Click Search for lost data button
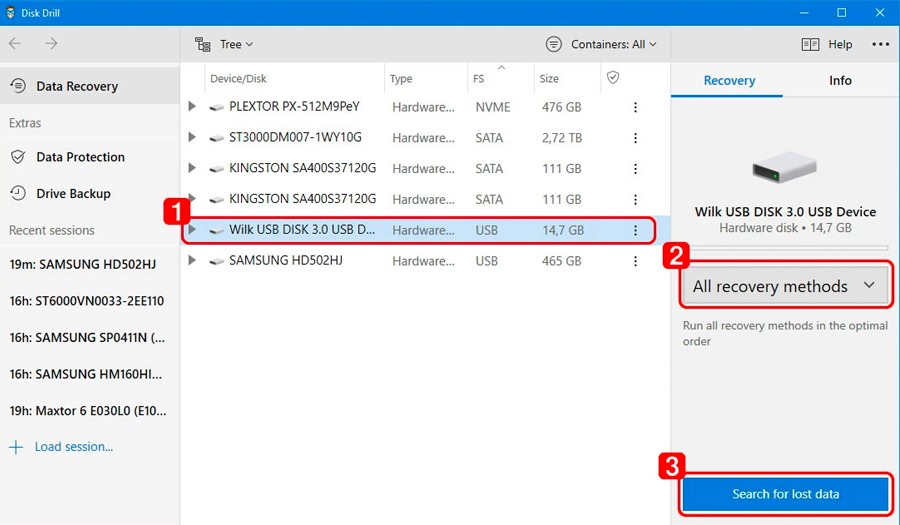The height and width of the screenshot is (525, 900). click(785, 494)
